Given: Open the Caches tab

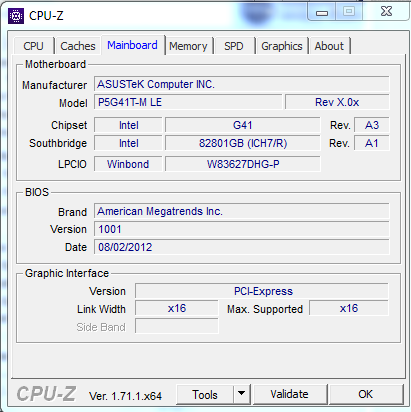Looking at the screenshot, I should tap(78, 46).
